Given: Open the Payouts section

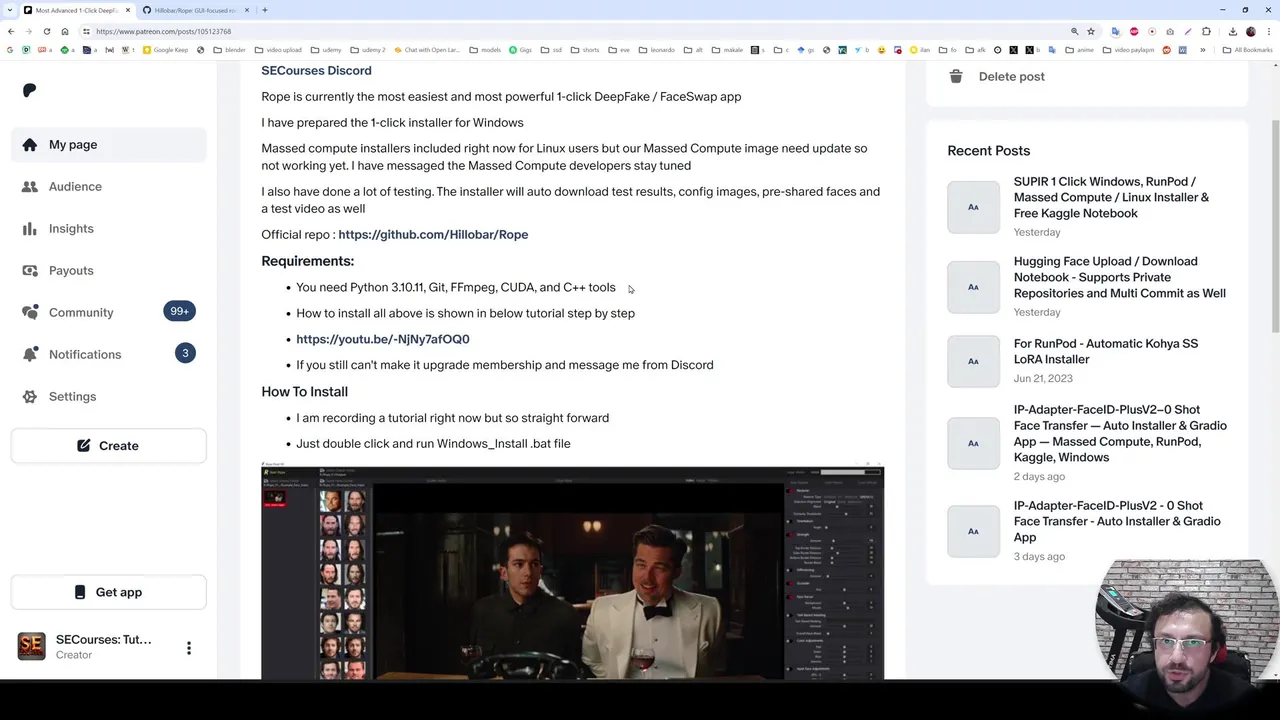Looking at the screenshot, I should [108, 270].
